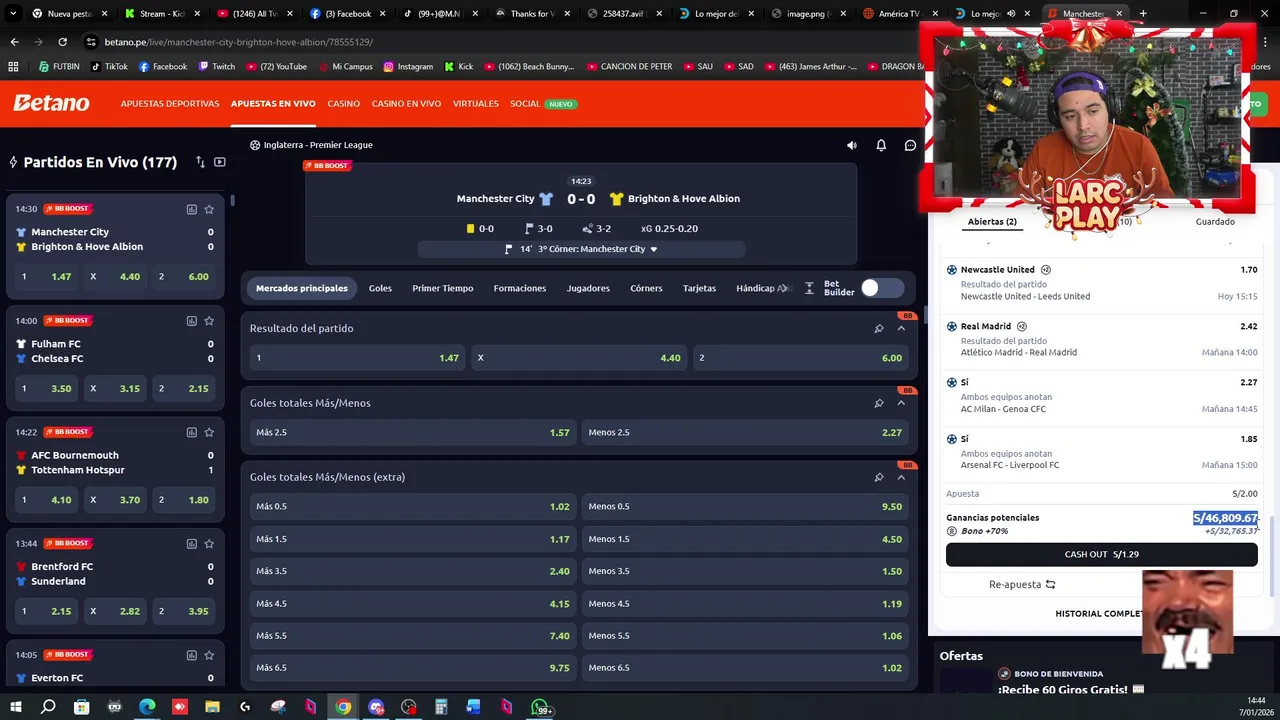Image resolution: width=1280 pixels, height=720 pixels.
Task: Switch to Abiertas (2) bets tab
Action: click(992, 222)
